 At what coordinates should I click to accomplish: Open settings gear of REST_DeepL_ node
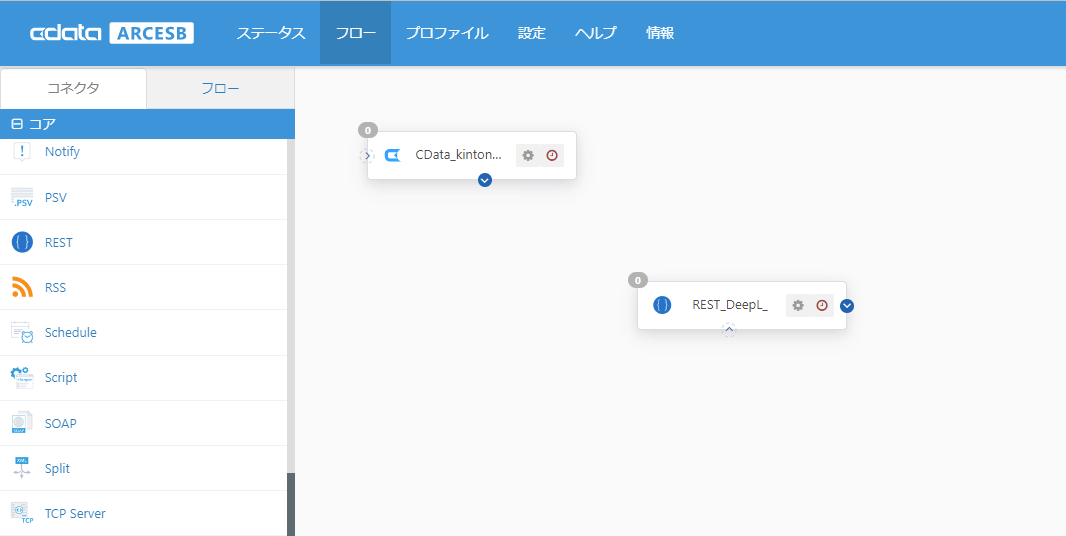click(798, 305)
